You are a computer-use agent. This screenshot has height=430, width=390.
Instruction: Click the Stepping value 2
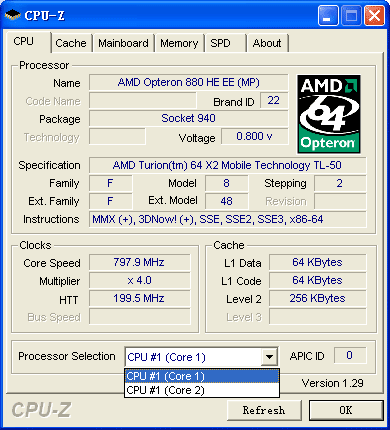coord(340,183)
